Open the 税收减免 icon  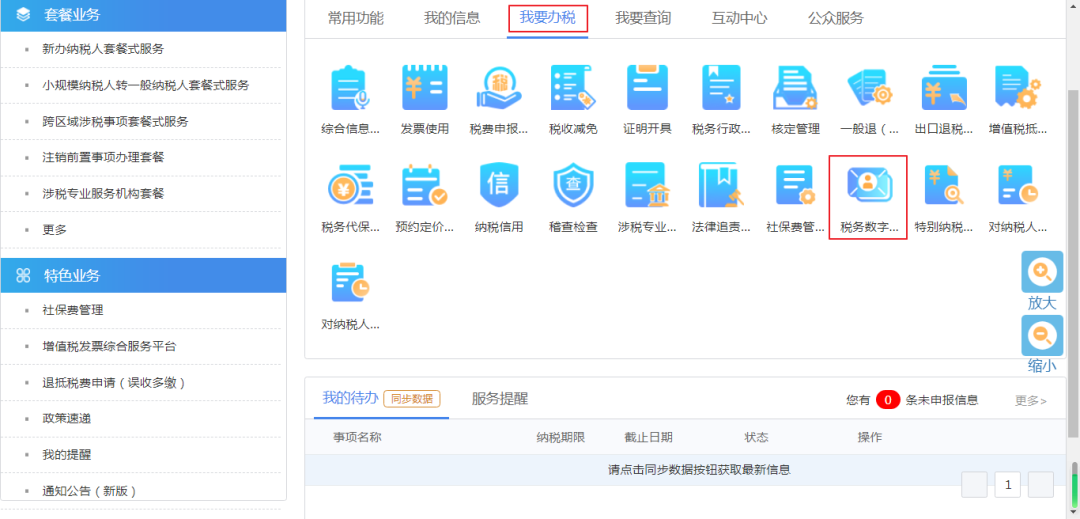click(572, 88)
